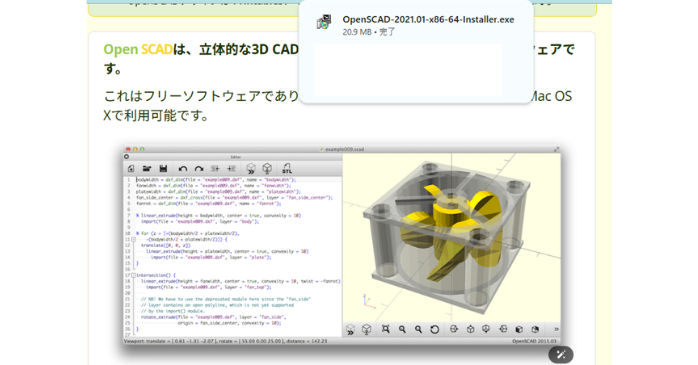Close the Editor dock via its round X
Viewport: 698px width, 365px height.
[126, 157]
